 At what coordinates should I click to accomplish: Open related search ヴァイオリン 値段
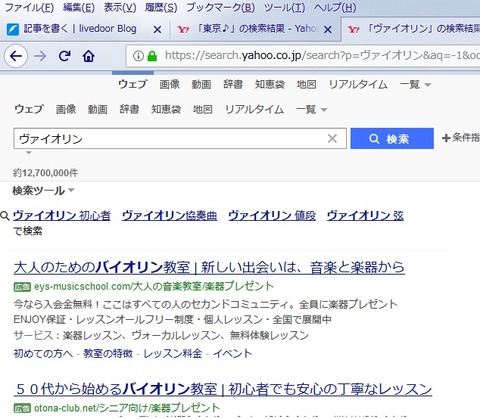(x=272, y=216)
